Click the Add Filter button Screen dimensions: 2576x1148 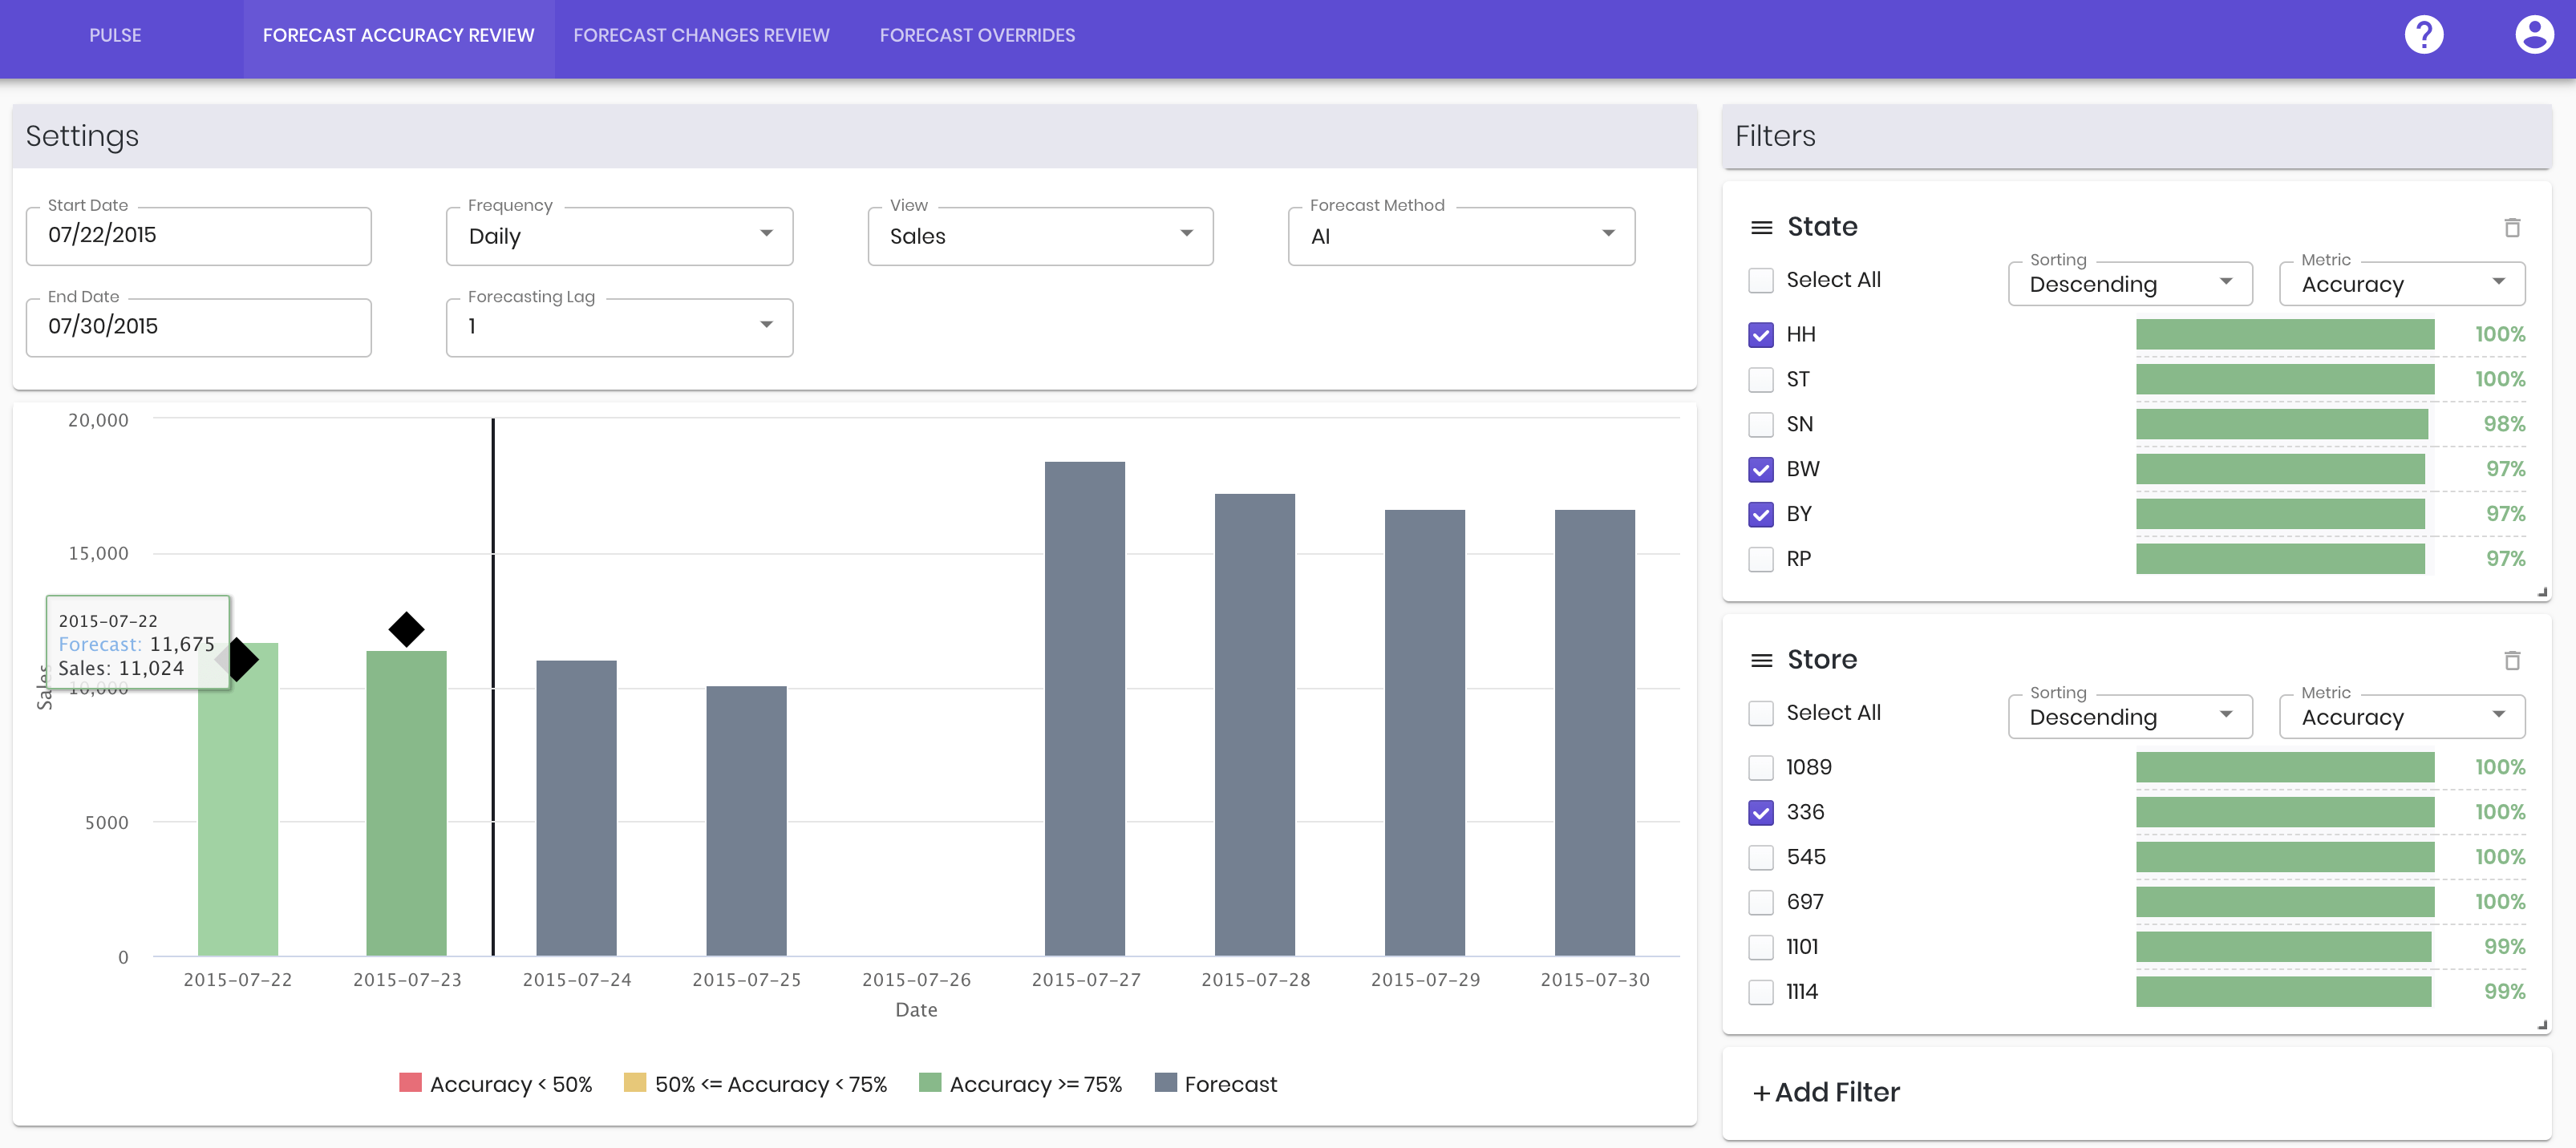[x=1826, y=1092]
